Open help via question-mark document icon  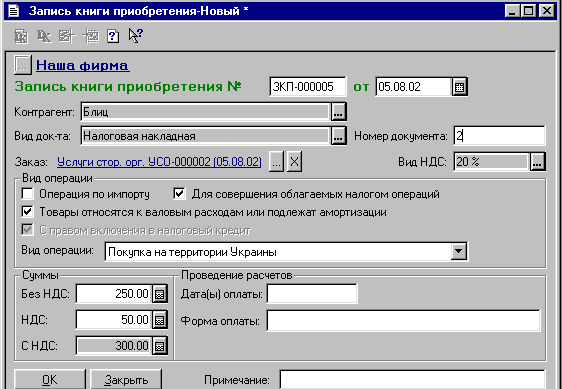[x=113, y=36]
